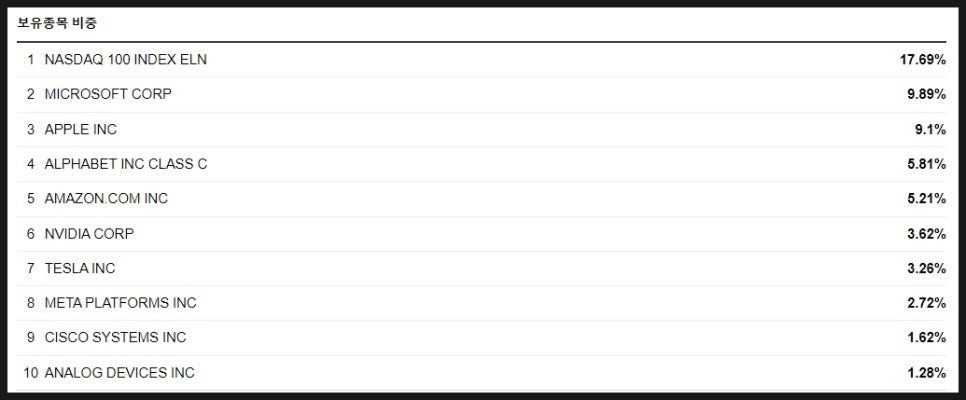Screen dimensions: 966x400
Task: Click the 3.26% Tesla weight
Action: pyautogui.click(x=927, y=268)
